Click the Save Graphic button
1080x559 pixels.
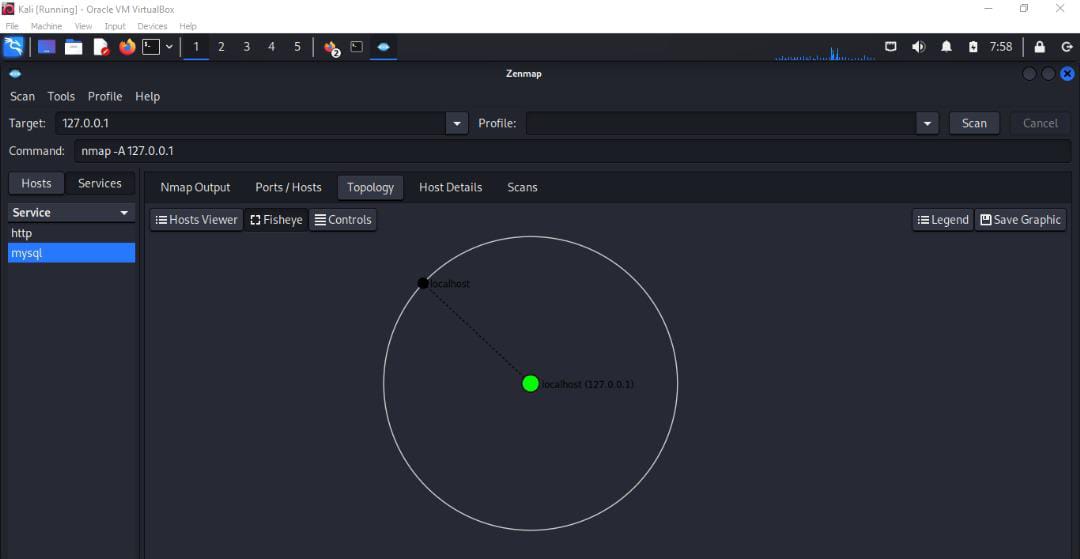(1021, 220)
